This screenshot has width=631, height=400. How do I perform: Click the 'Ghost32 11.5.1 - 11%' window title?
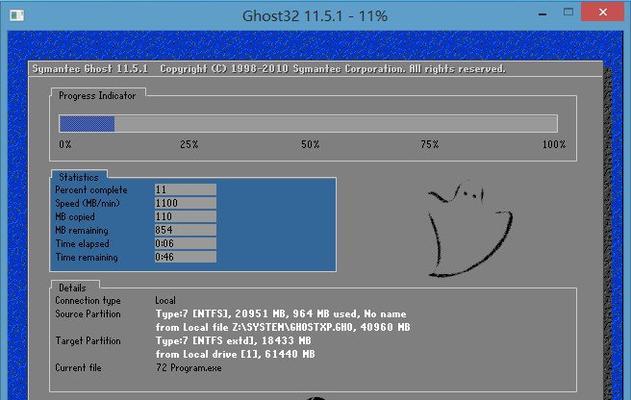point(315,16)
